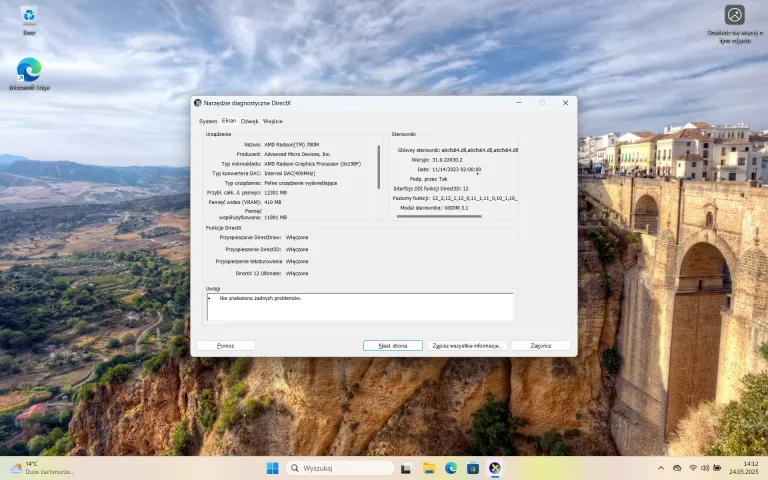This screenshot has width=768, height=480.
Task: Click the device info vertical scrollbar
Action: (379, 167)
